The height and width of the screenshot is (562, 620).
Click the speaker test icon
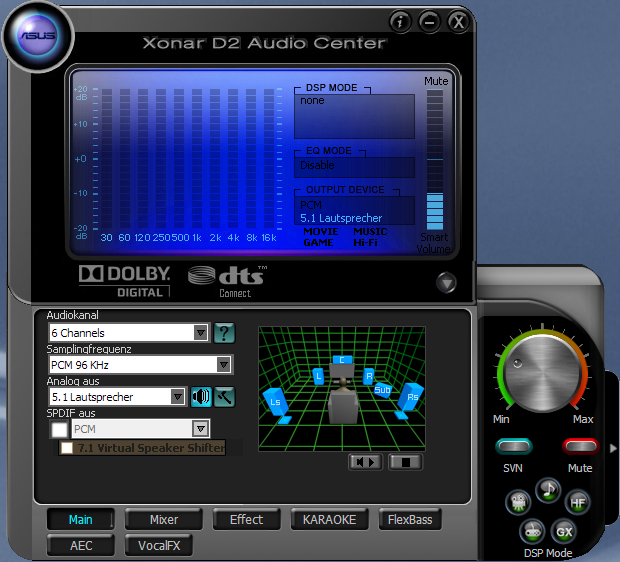click(x=201, y=396)
